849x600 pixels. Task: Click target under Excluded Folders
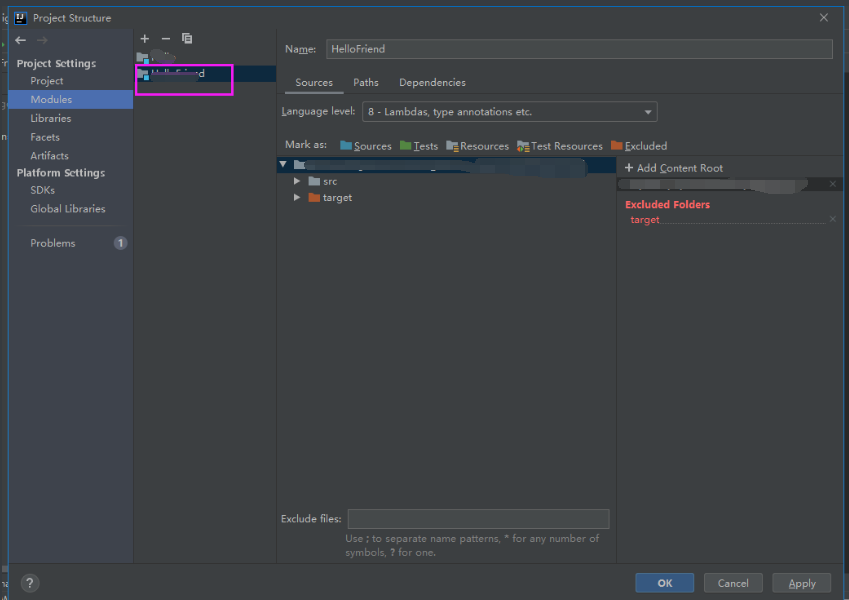(645, 219)
